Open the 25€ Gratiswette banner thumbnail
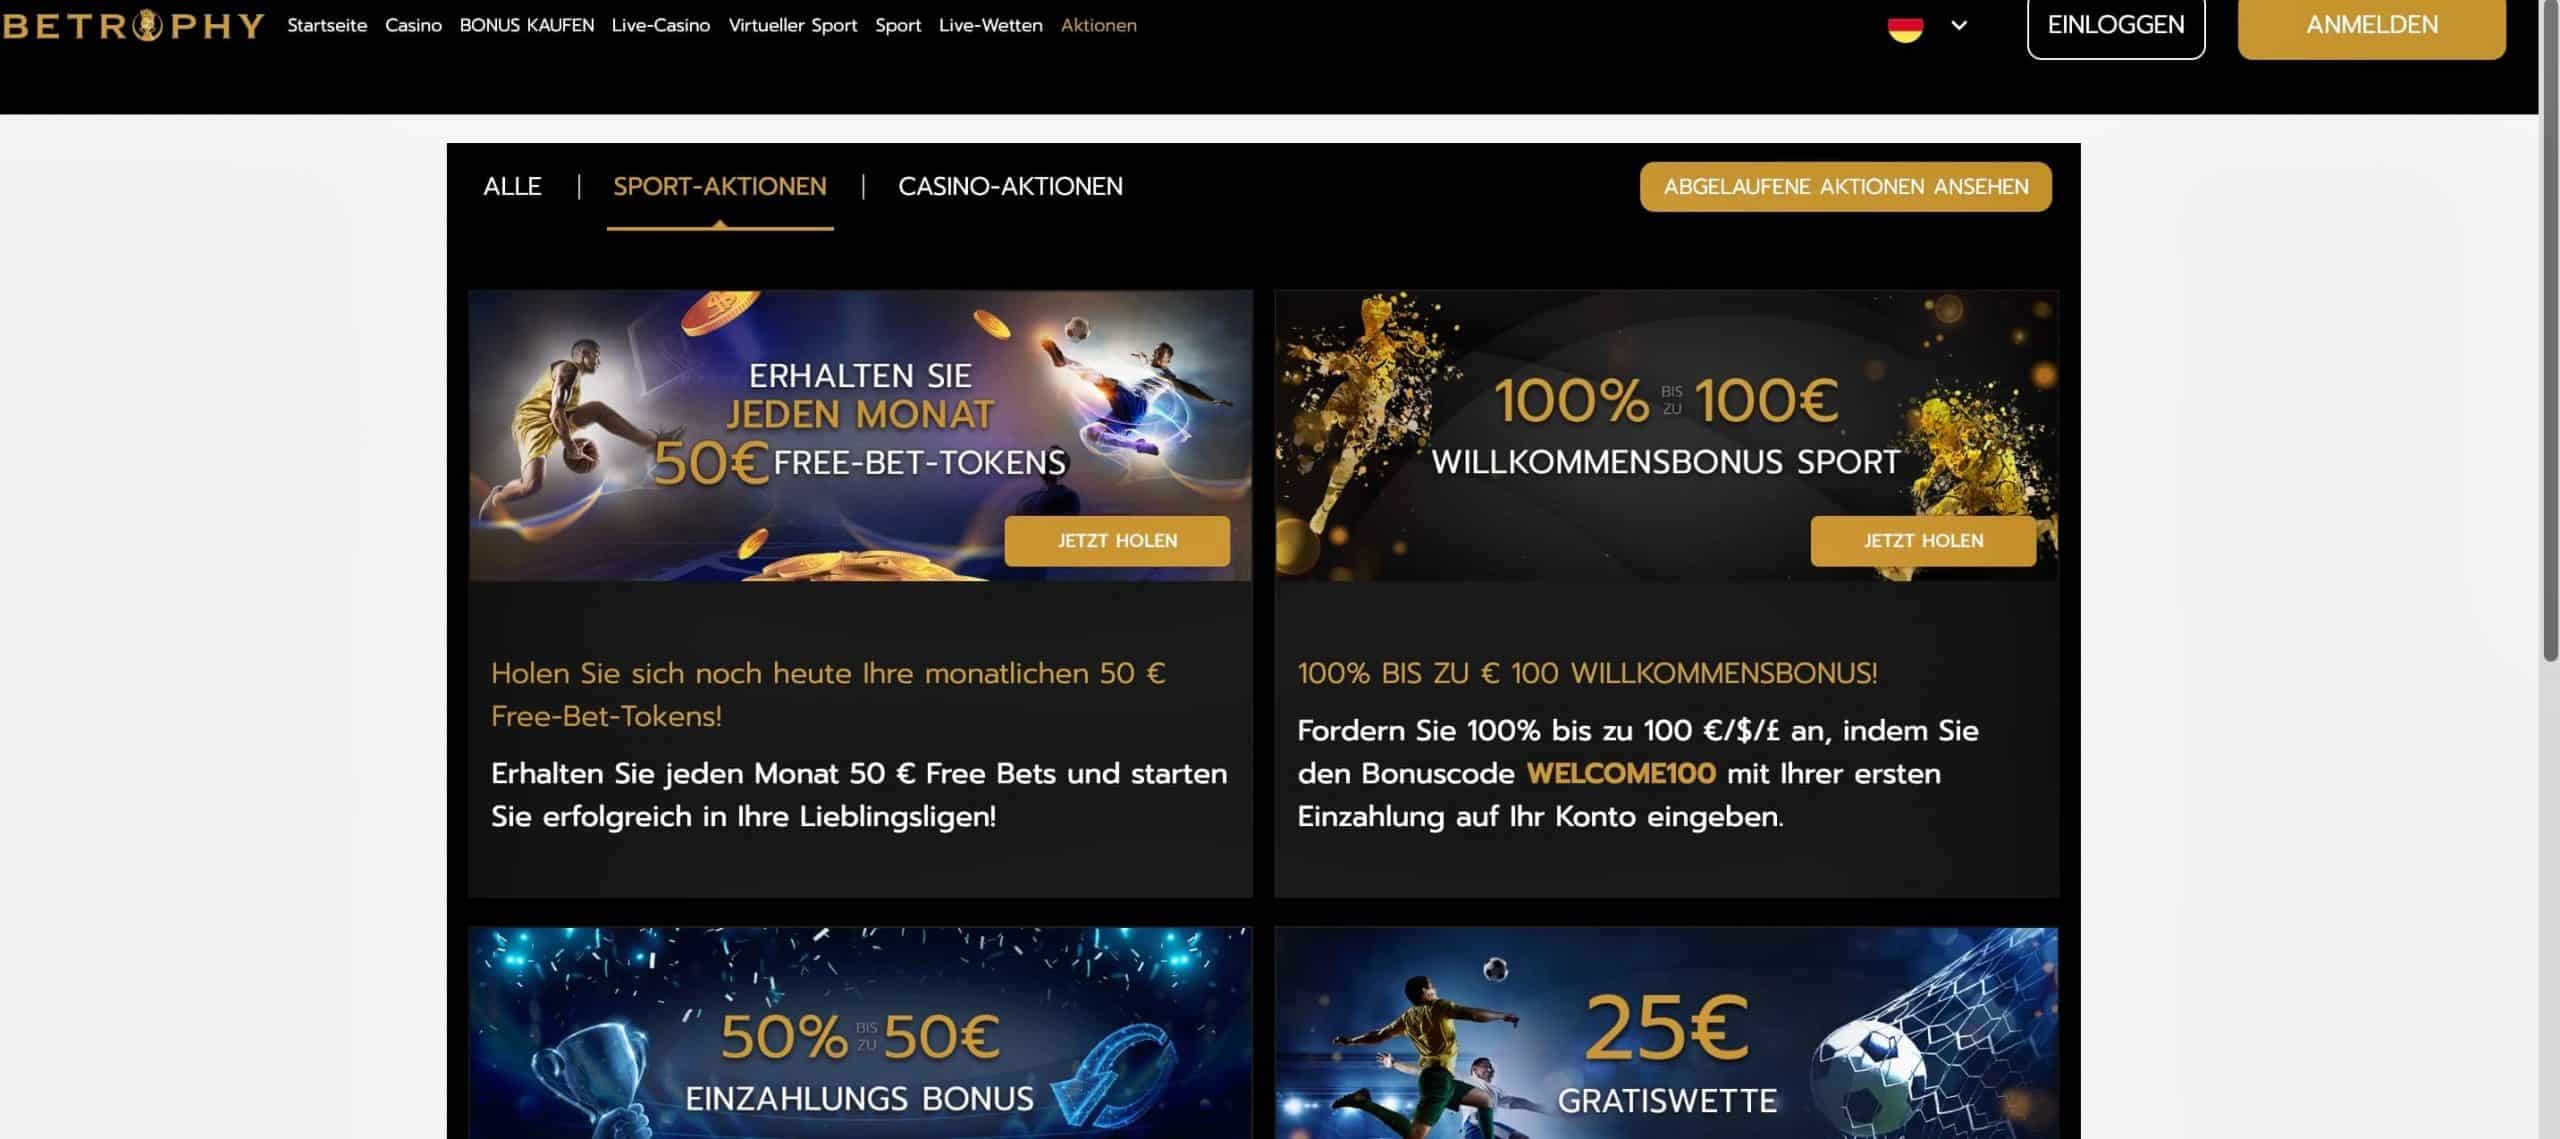The image size is (2560, 1139). click(x=1666, y=1033)
